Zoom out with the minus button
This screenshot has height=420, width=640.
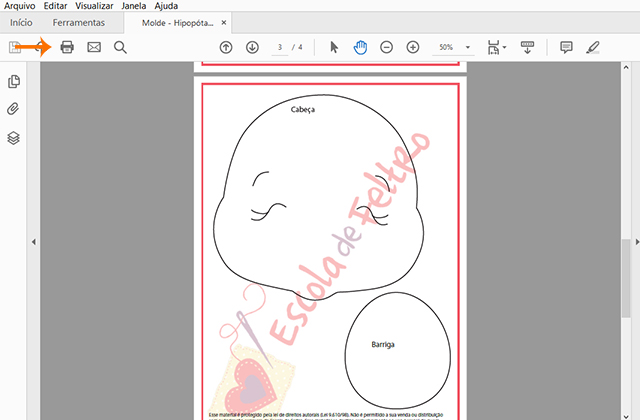[x=387, y=47]
